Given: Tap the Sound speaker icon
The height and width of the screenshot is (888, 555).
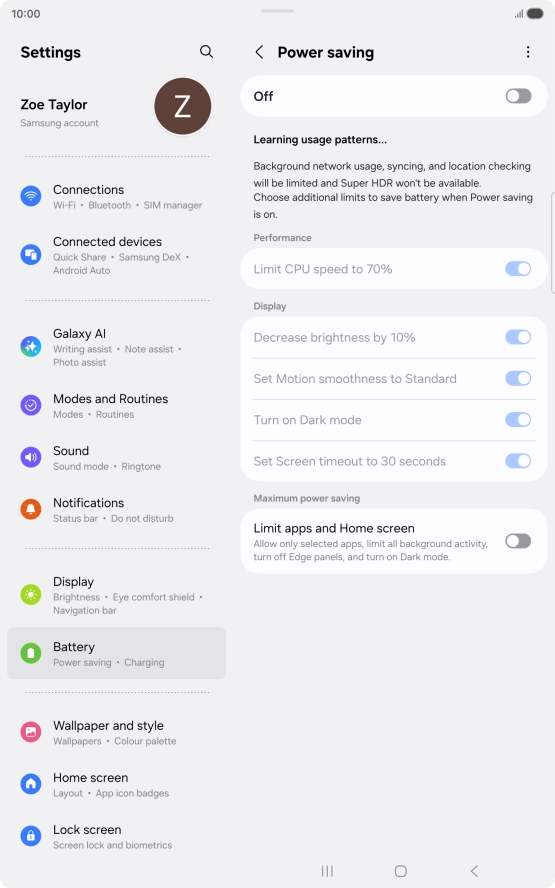Looking at the screenshot, I should [x=31, y=457].
